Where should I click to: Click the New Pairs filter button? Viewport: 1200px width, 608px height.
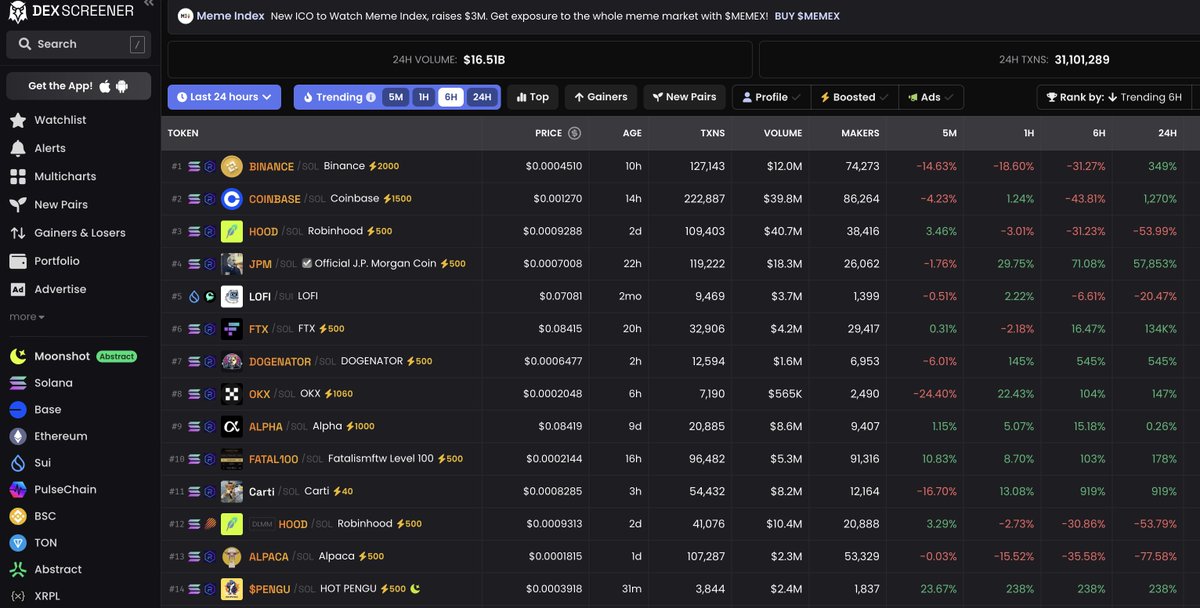684,97
